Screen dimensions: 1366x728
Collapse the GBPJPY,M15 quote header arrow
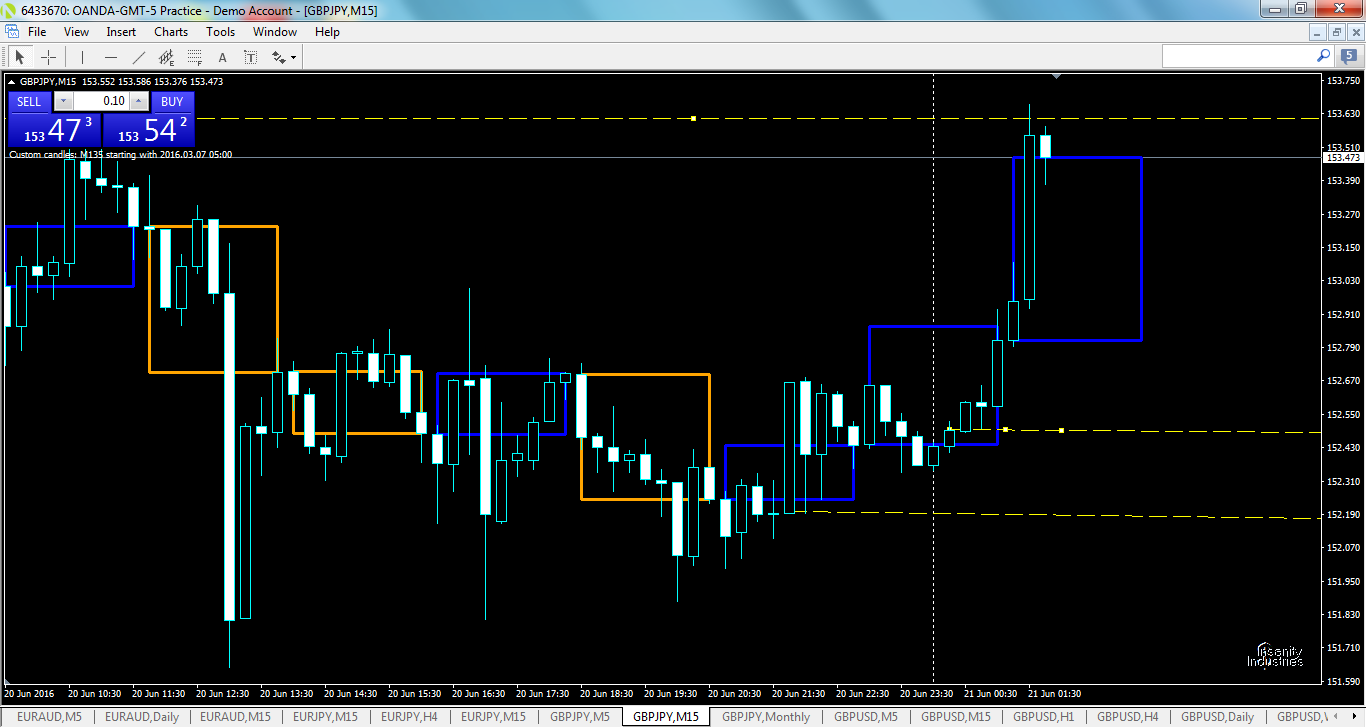11,82
